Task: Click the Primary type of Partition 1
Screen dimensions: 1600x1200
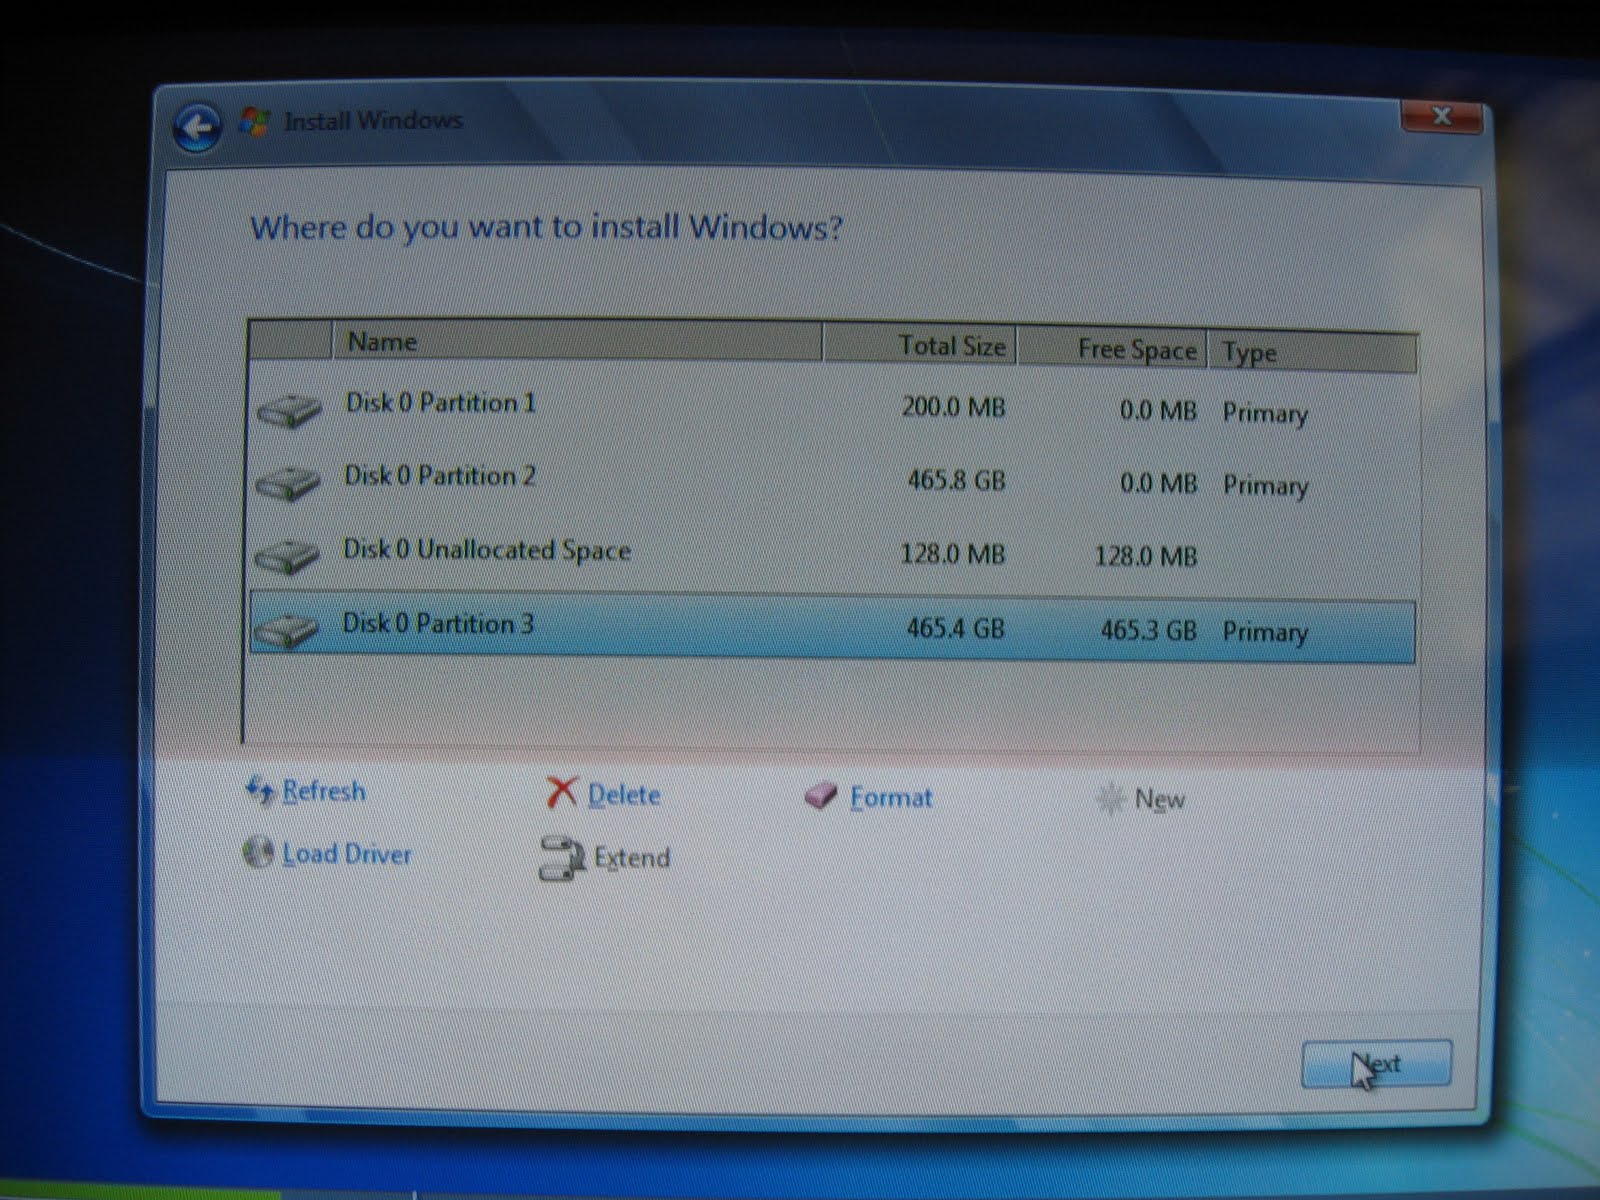Action: [1265, 414]
